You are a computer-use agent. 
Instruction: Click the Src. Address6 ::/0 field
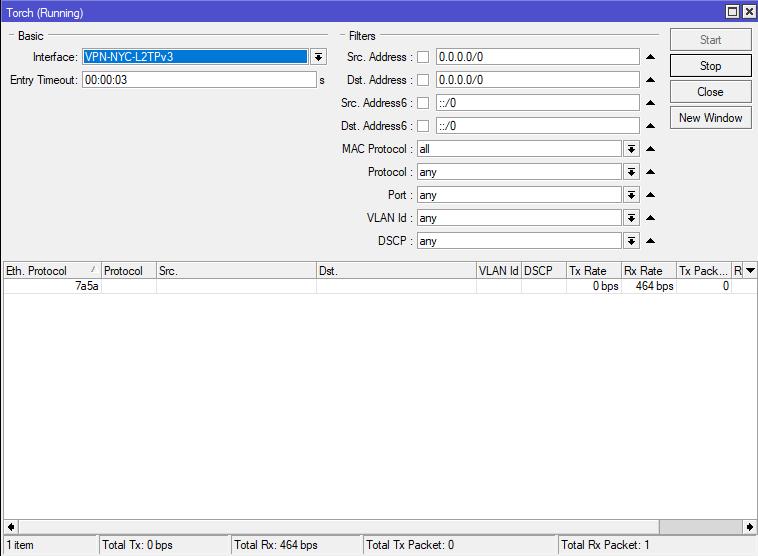point(538,103)
